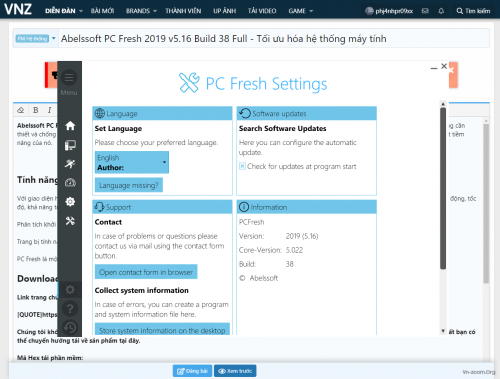Select the running figure sidebar icon
500x379 pixels.
click(70, 164)
